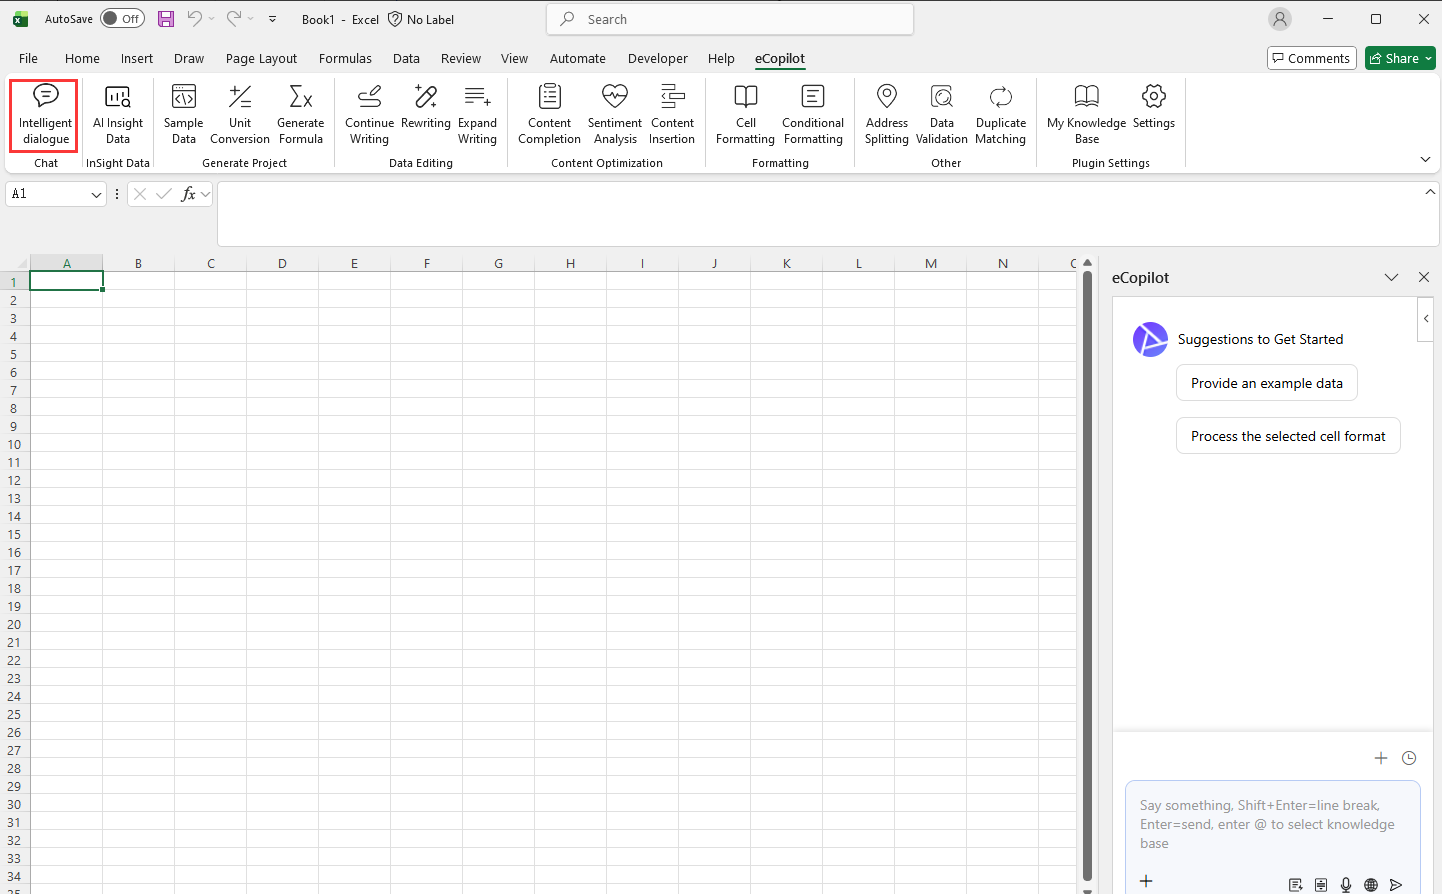
Task: Toggle the AutoSave switch
Action: click(x=122, y=19)
